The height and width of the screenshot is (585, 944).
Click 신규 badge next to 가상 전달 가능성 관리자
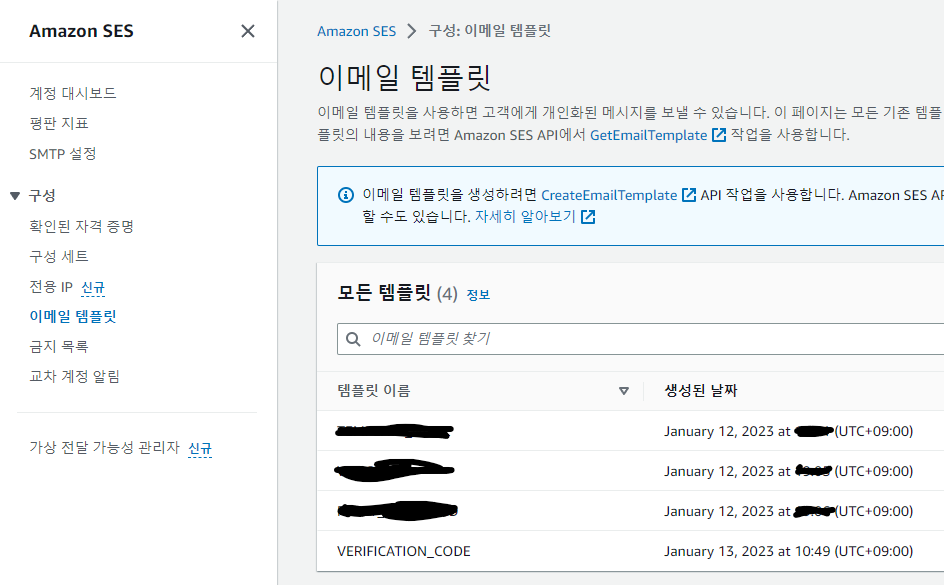coord(200,448)
